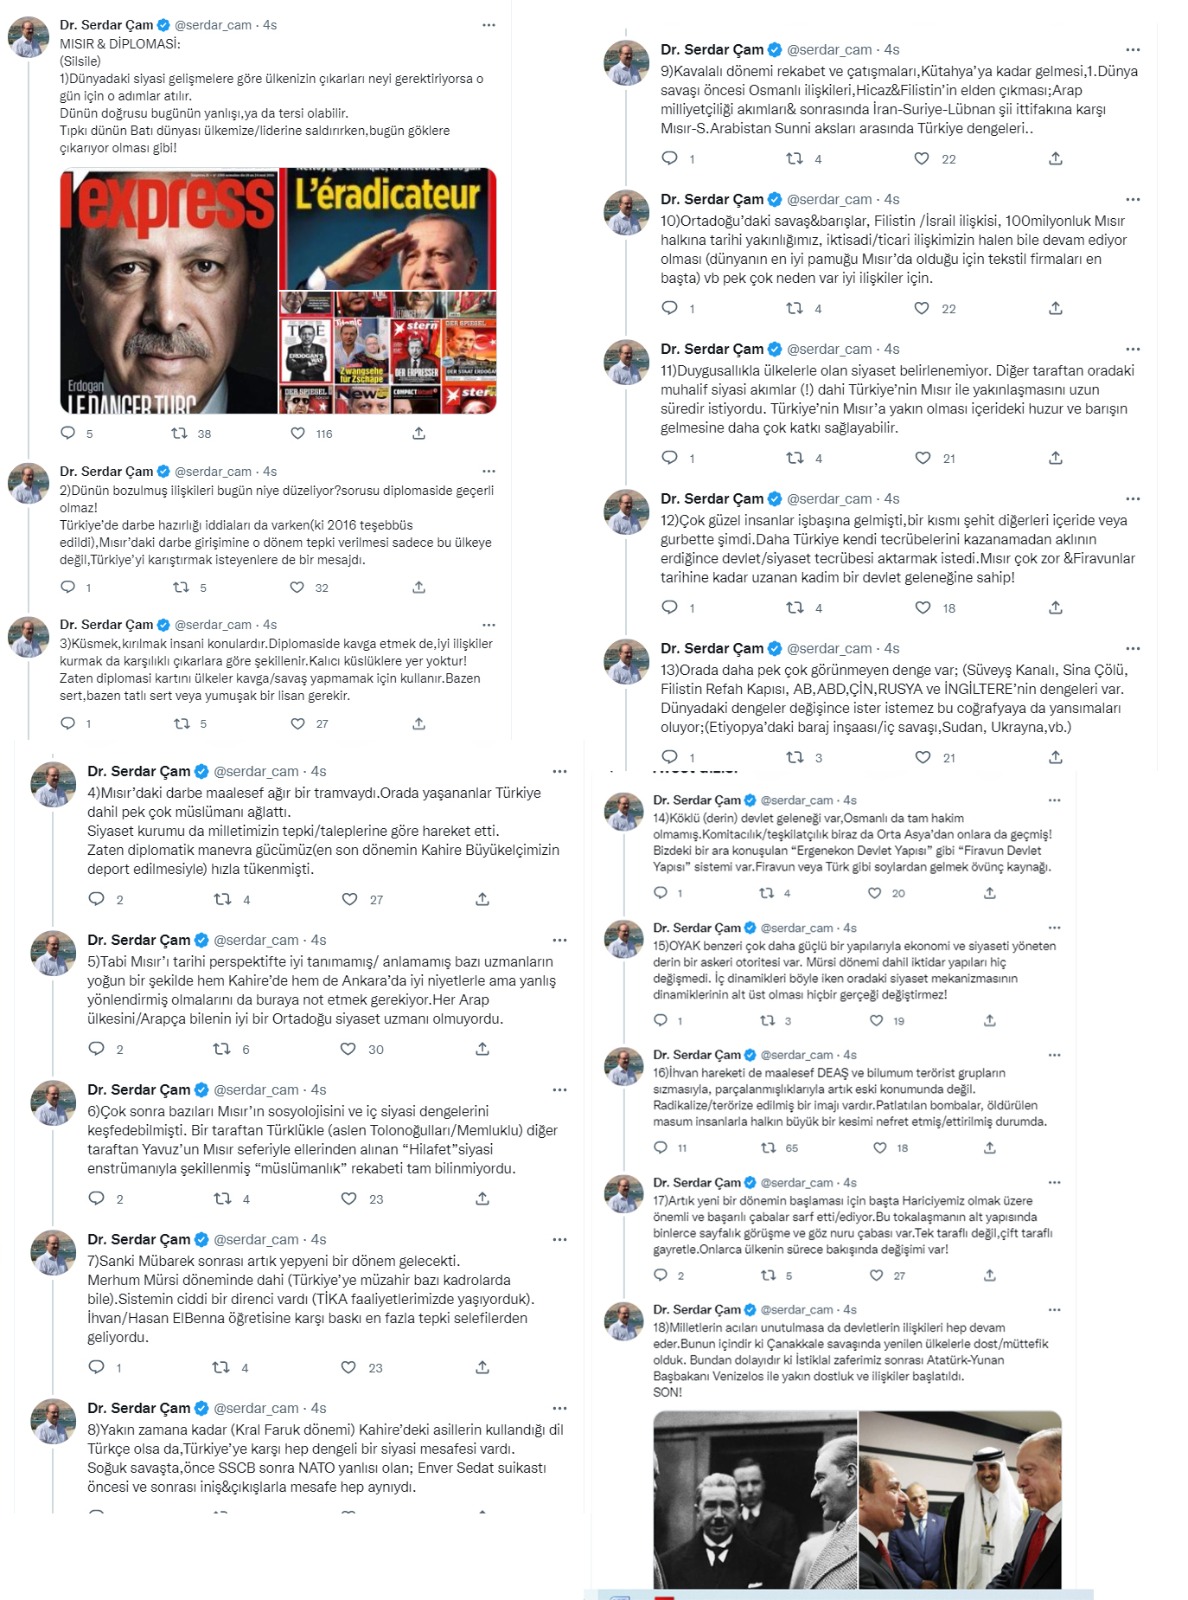Open the black-and-white Atatürk photo
Screen dimensions: 1188x1600
point(755,1499)
